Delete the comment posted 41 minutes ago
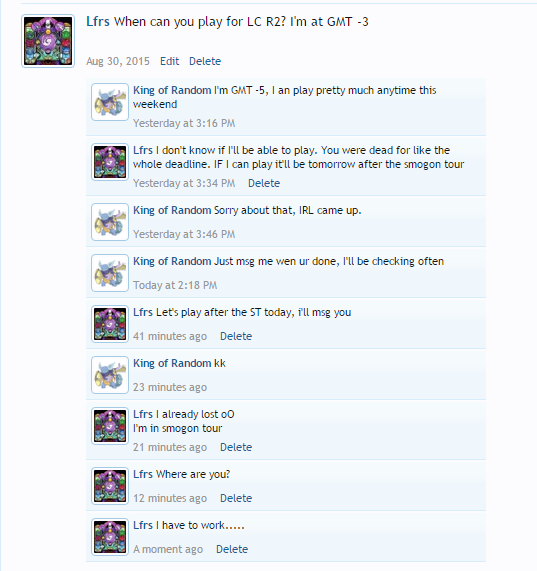Viewport: 537px width, 571px height. [x=236, y=336]
